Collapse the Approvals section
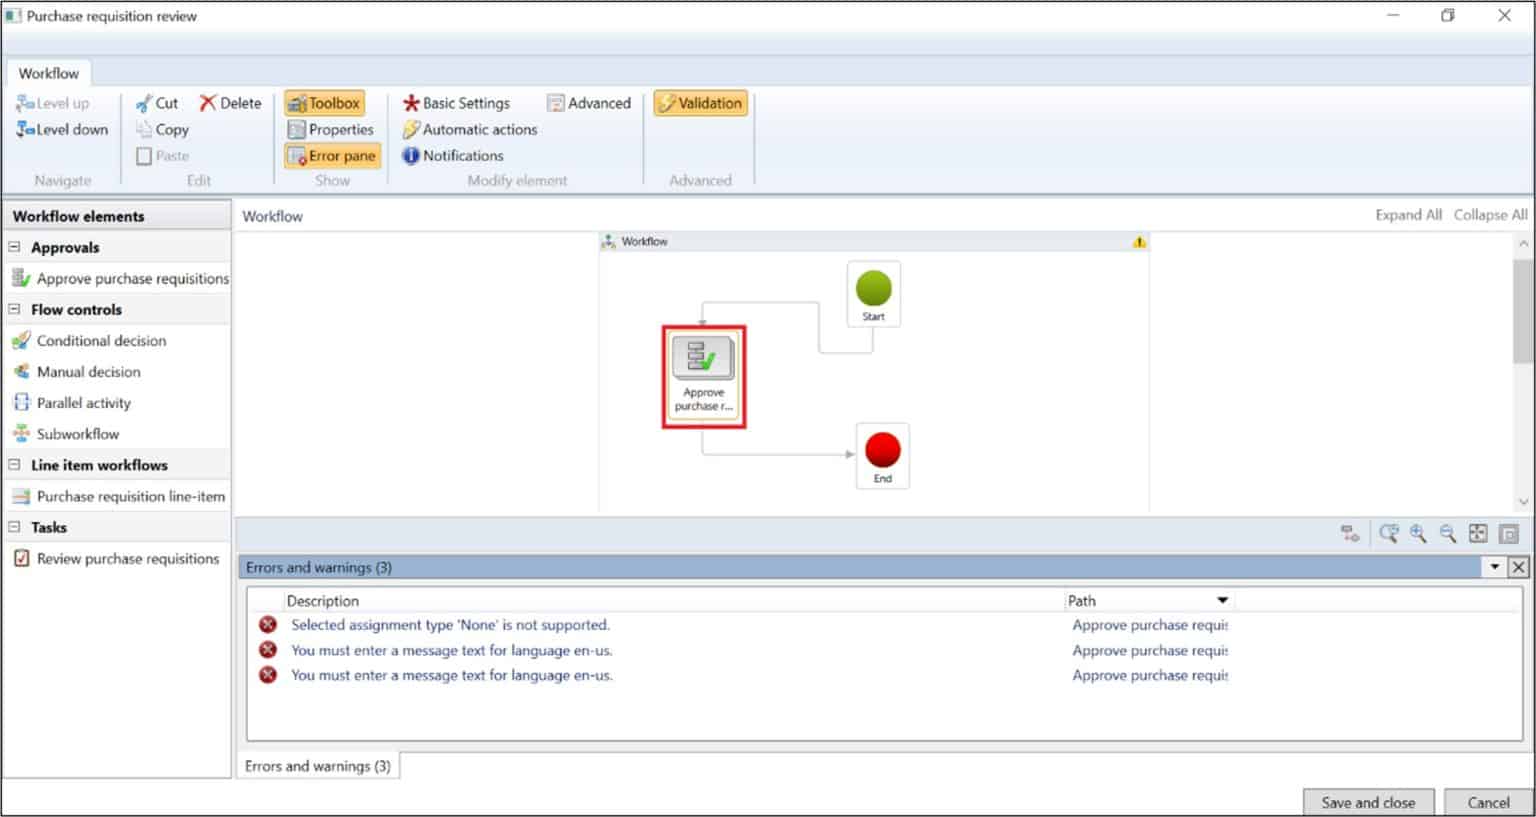Viewport: 1536px width, 817px height. point(14,247)
